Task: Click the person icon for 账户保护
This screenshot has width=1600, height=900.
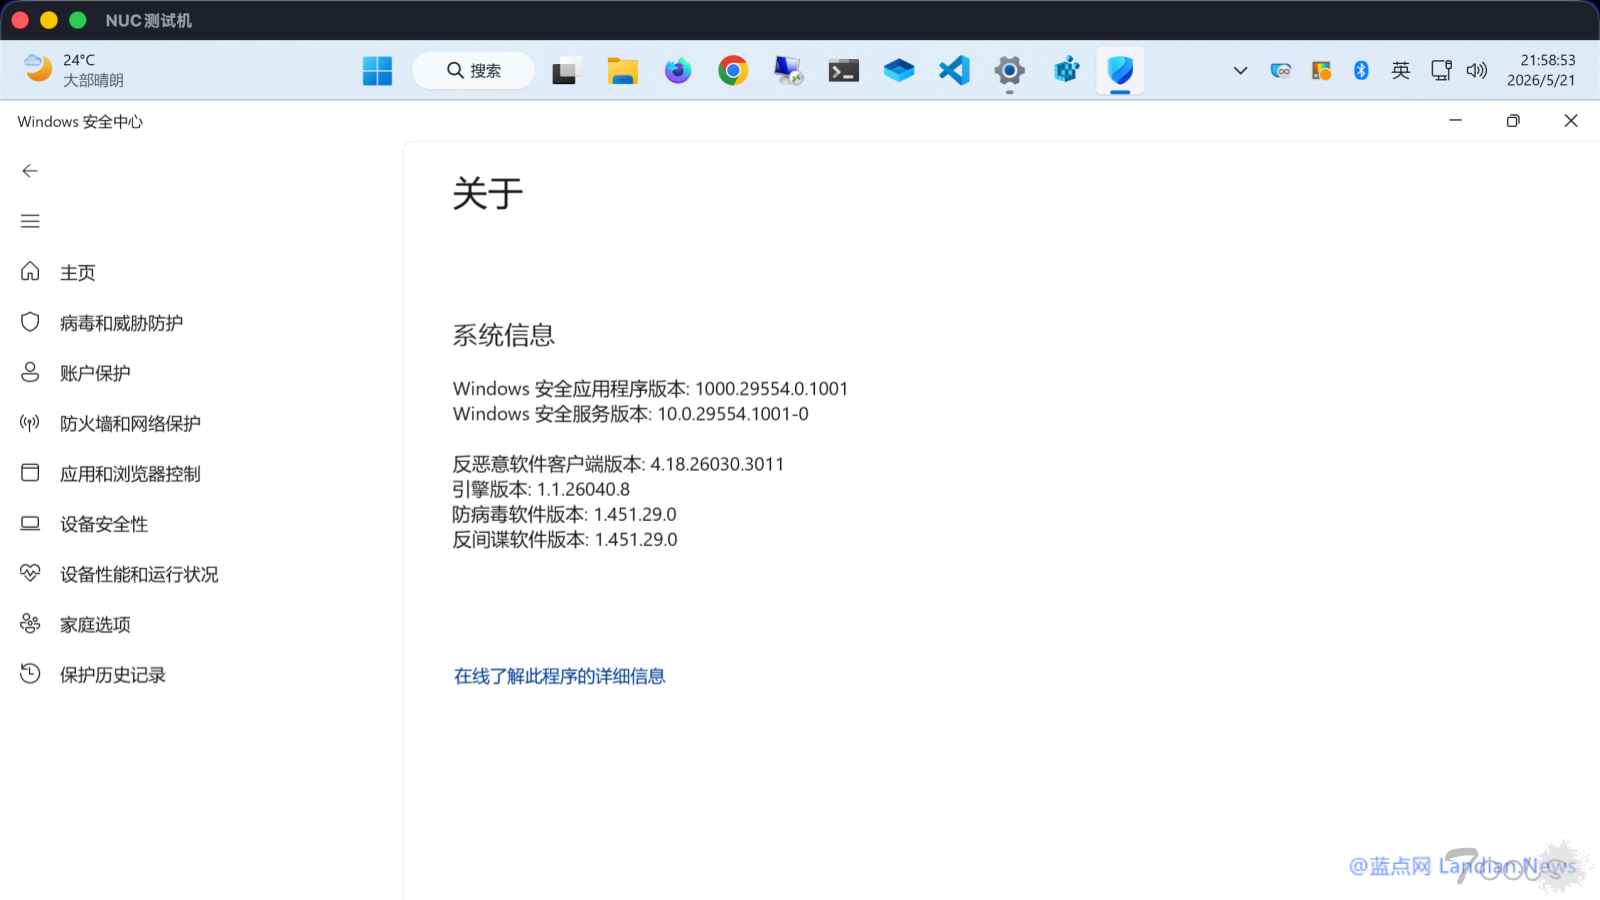Action: click(x=30, y=372)
